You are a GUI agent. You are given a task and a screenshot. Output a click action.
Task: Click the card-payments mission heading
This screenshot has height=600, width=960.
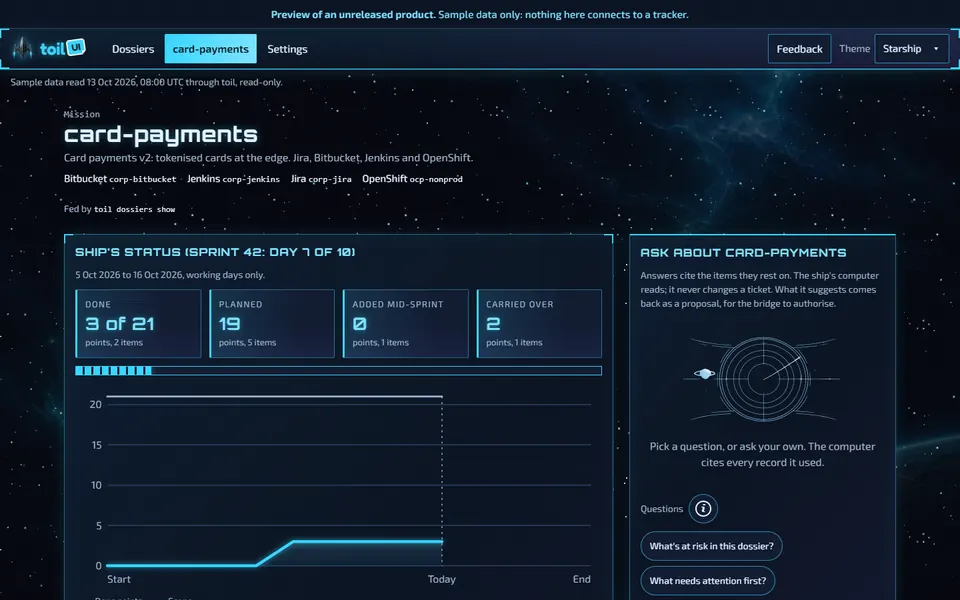(160, 135)
